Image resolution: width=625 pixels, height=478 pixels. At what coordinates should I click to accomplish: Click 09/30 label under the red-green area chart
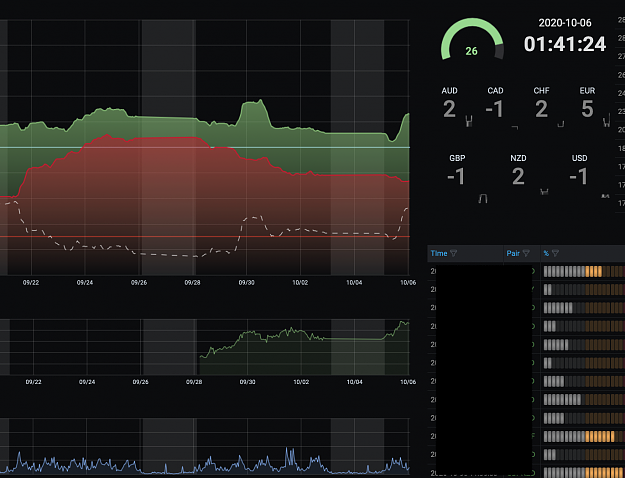[x=246, y=283]
